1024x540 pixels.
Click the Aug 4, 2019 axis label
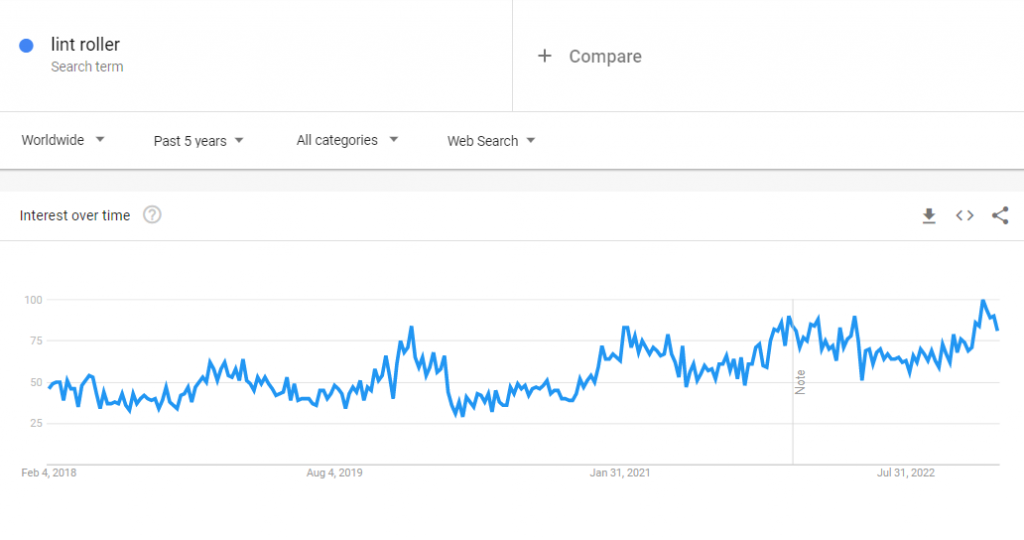[x=335, y=473]
